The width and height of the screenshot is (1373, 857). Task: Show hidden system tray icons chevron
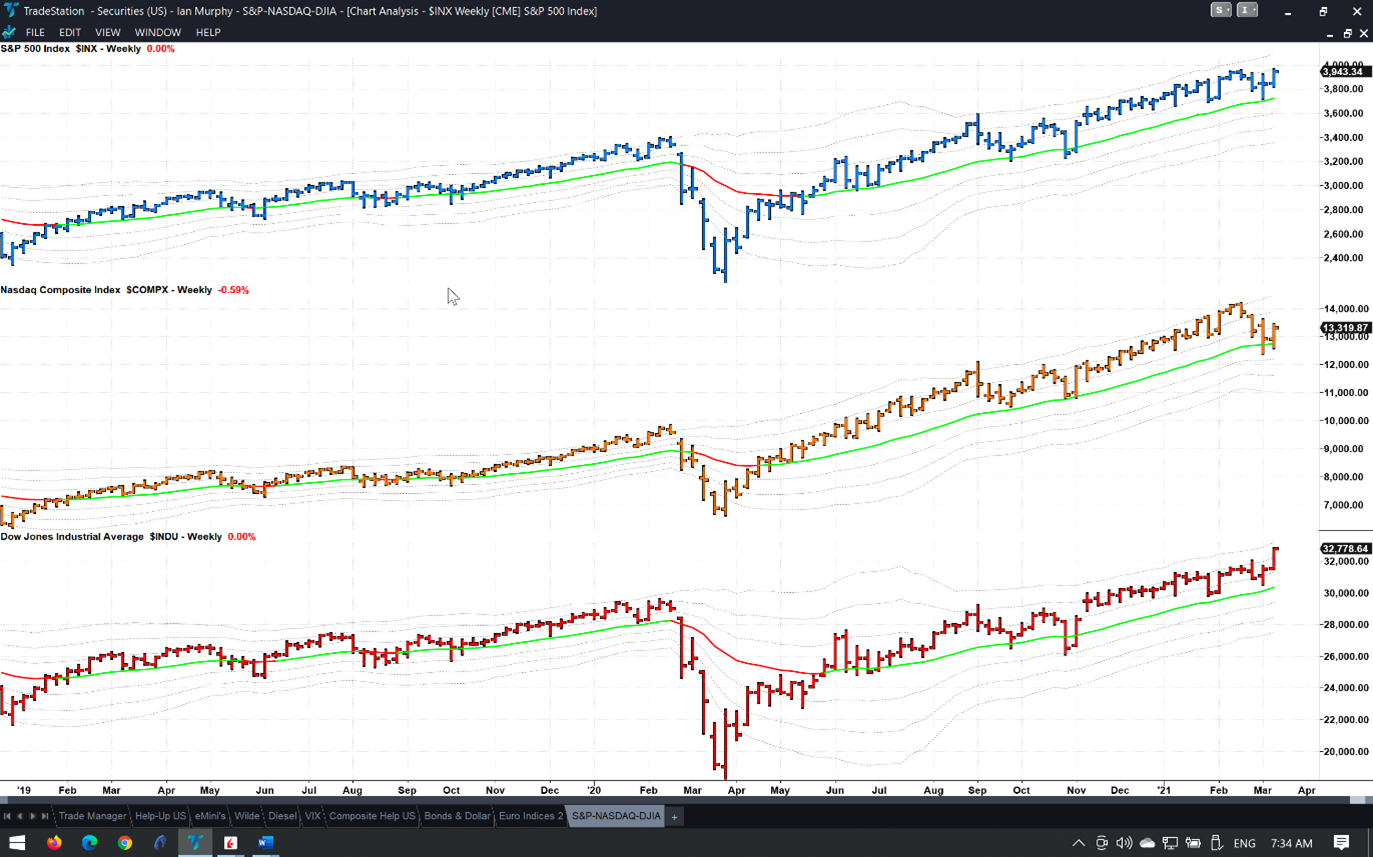(1078, 843)
